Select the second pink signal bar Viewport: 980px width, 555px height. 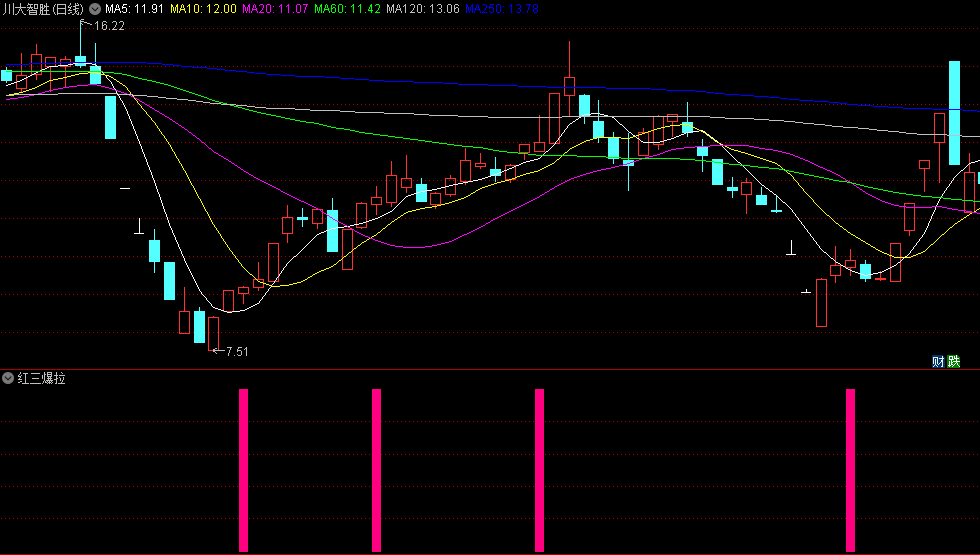[x=376, y=471]
